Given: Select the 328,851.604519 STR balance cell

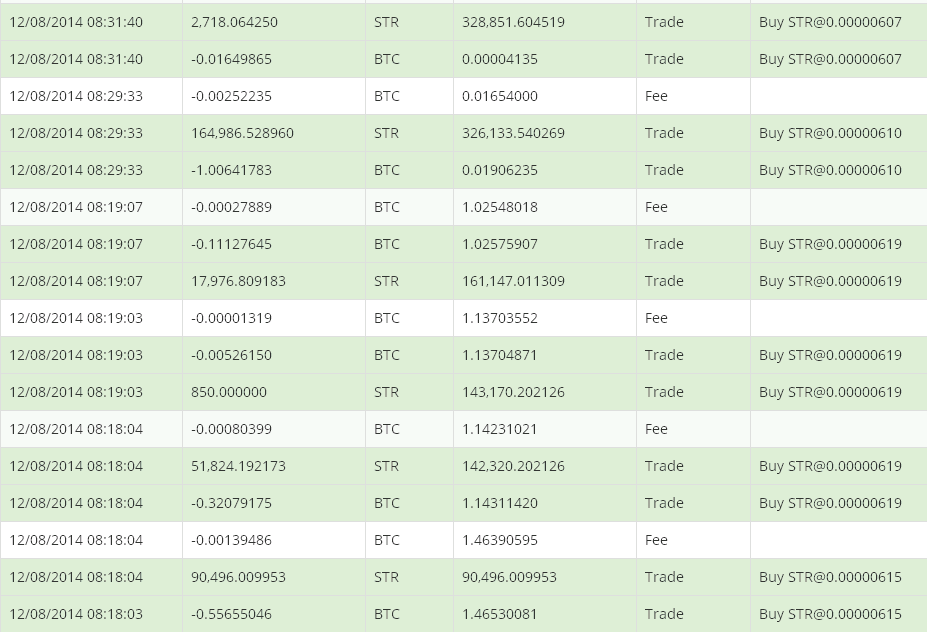Looking at the screenshot, I should [513, 22].
